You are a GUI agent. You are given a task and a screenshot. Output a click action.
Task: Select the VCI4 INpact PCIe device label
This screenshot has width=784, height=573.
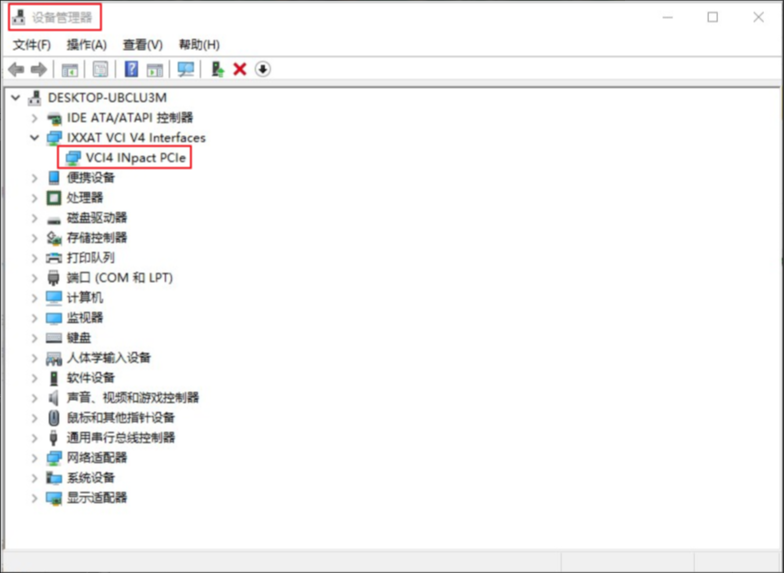coord(136,158)
